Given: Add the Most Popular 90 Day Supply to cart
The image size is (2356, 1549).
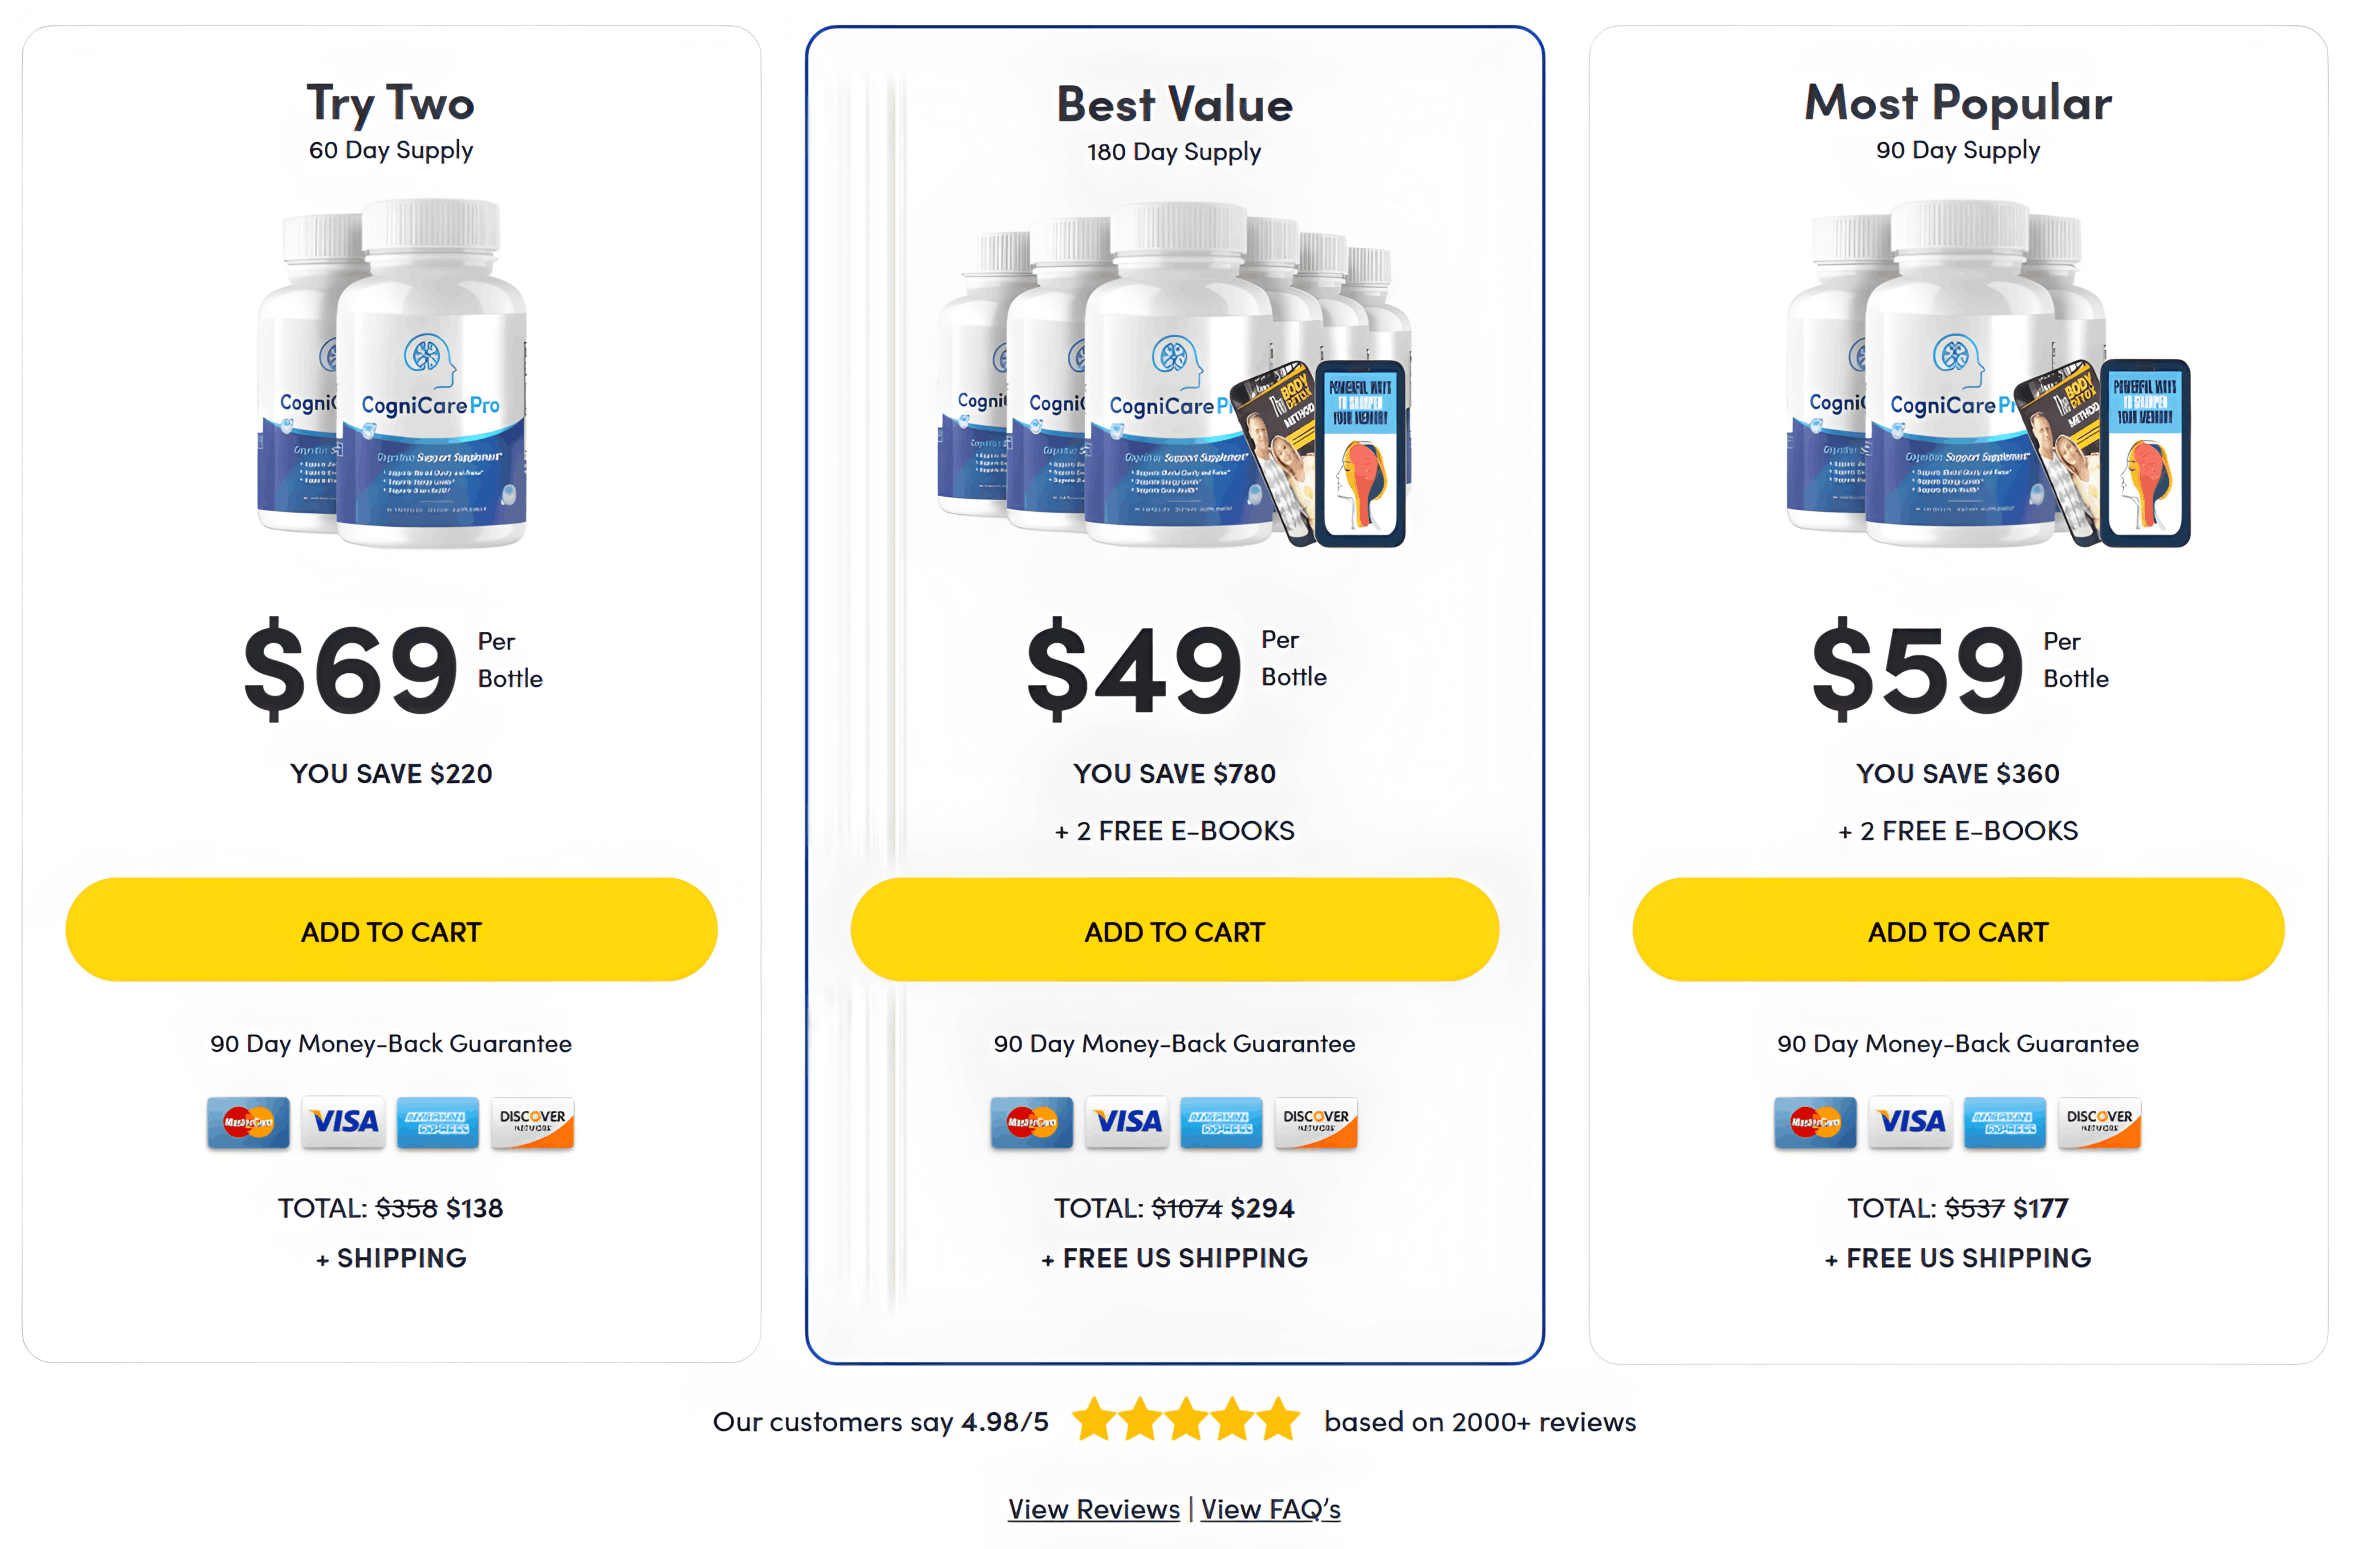Looking at the screenshot, I should [x=1957, y=930].
